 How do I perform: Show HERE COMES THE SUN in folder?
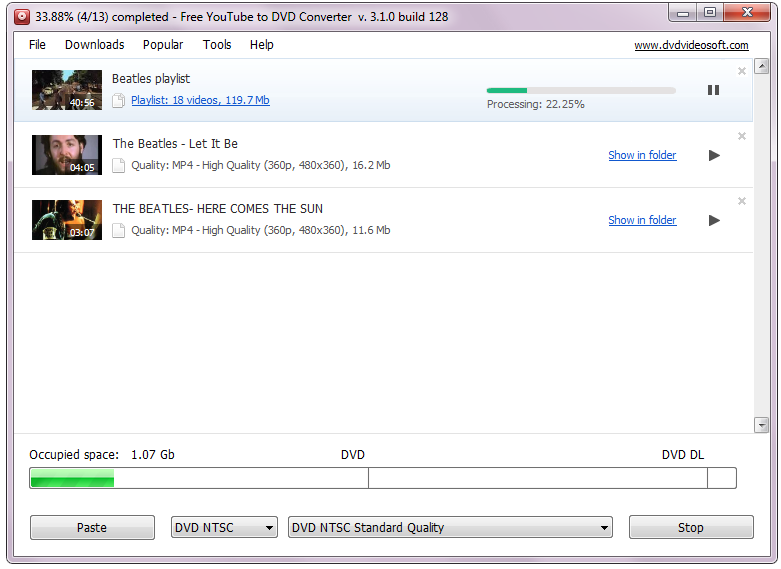pos(642,220)
